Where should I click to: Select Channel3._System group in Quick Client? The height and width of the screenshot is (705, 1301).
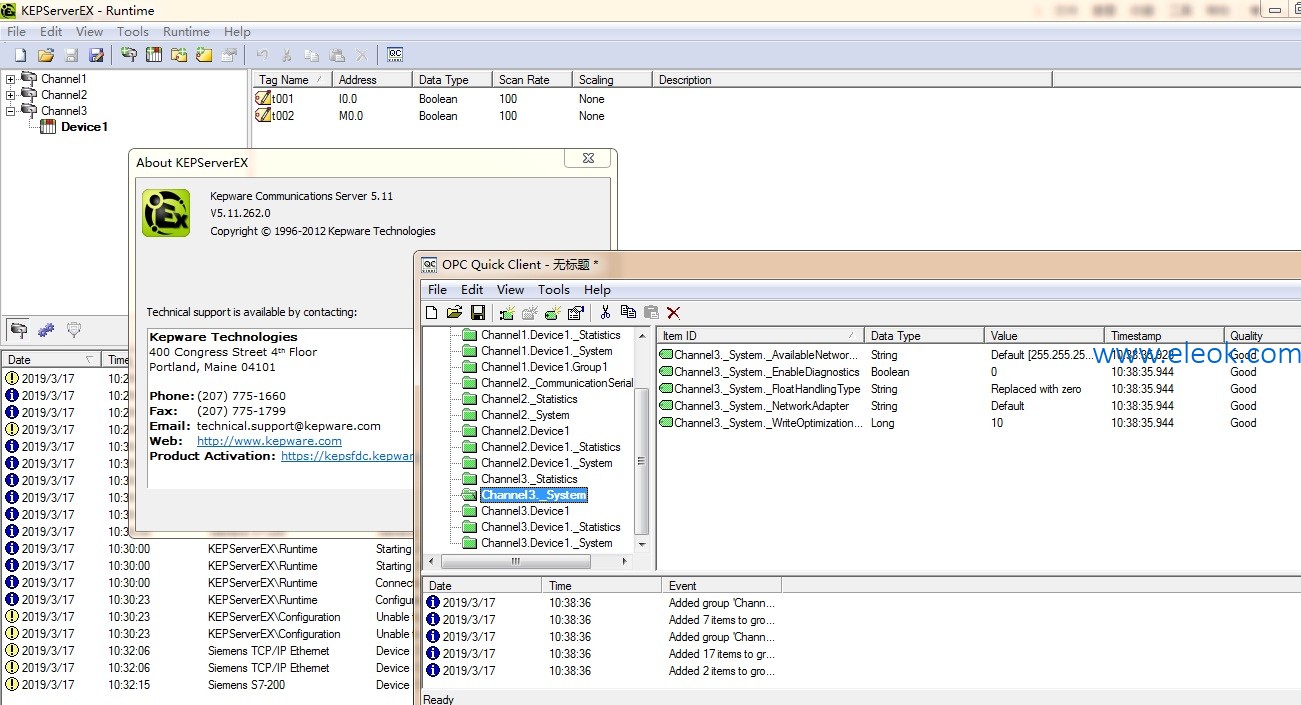(x=533, y=495)
